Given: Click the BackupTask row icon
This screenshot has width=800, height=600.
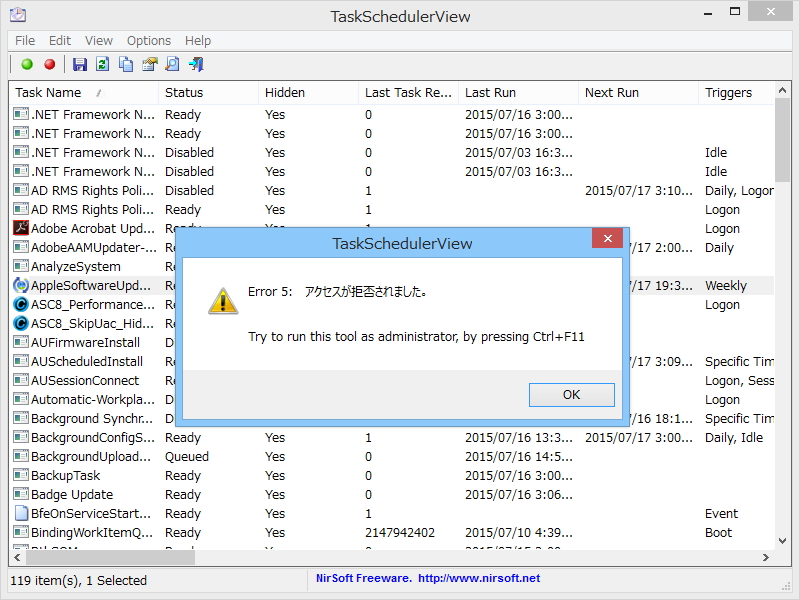Looking at the screenshot, I should click(21, 475).
